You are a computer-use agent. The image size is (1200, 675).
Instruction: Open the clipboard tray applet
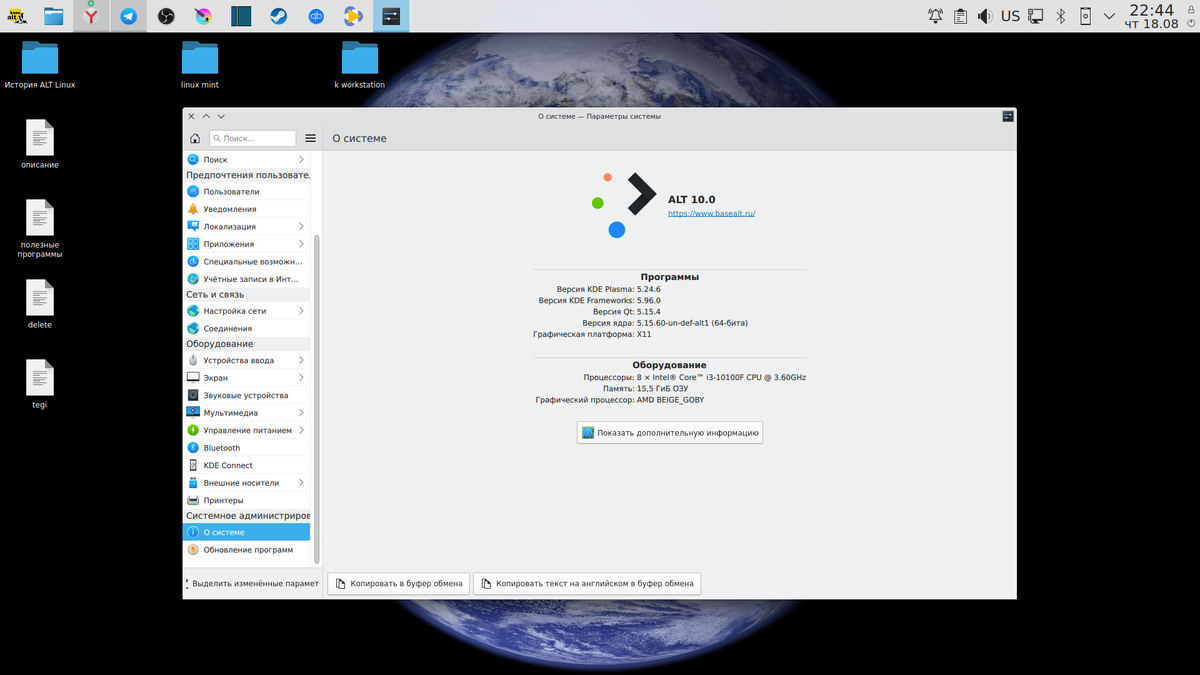tap(961, 16)
